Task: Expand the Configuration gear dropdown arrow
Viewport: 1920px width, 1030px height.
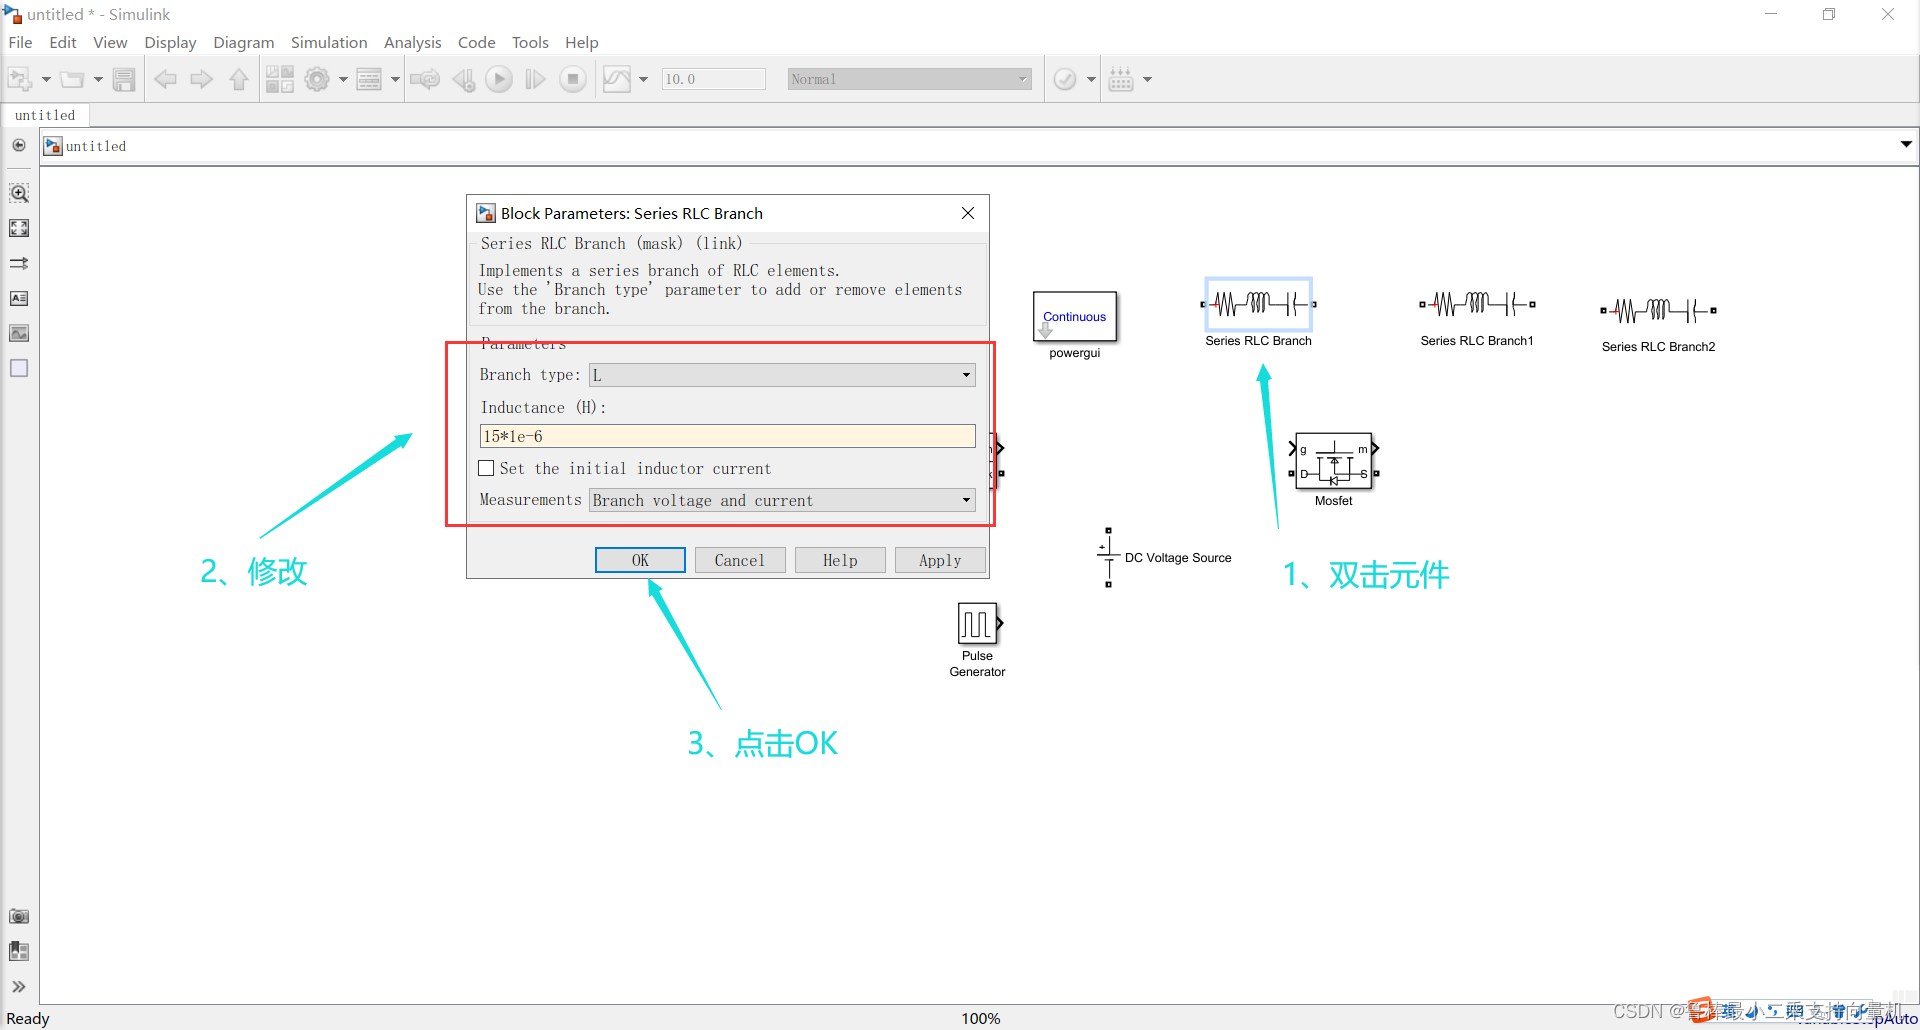Action: (x=343, y=79)
